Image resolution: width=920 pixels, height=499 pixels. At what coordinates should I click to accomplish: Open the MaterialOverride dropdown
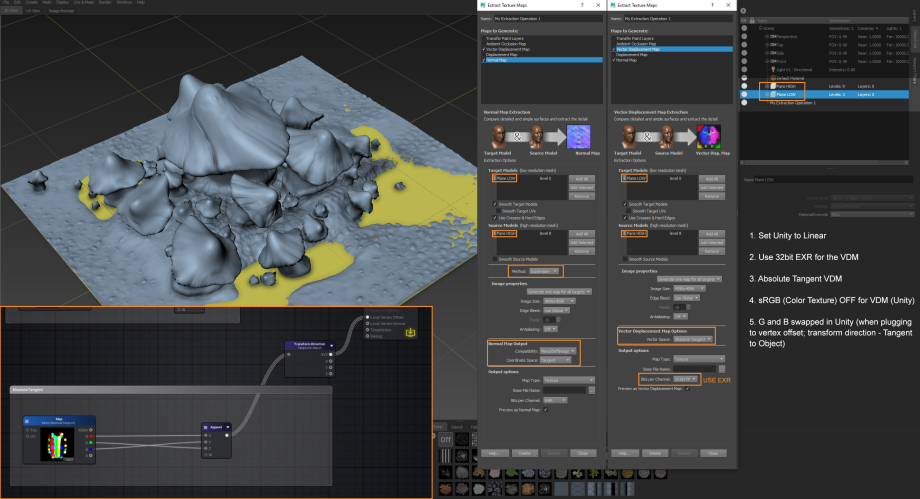[872, 214]
